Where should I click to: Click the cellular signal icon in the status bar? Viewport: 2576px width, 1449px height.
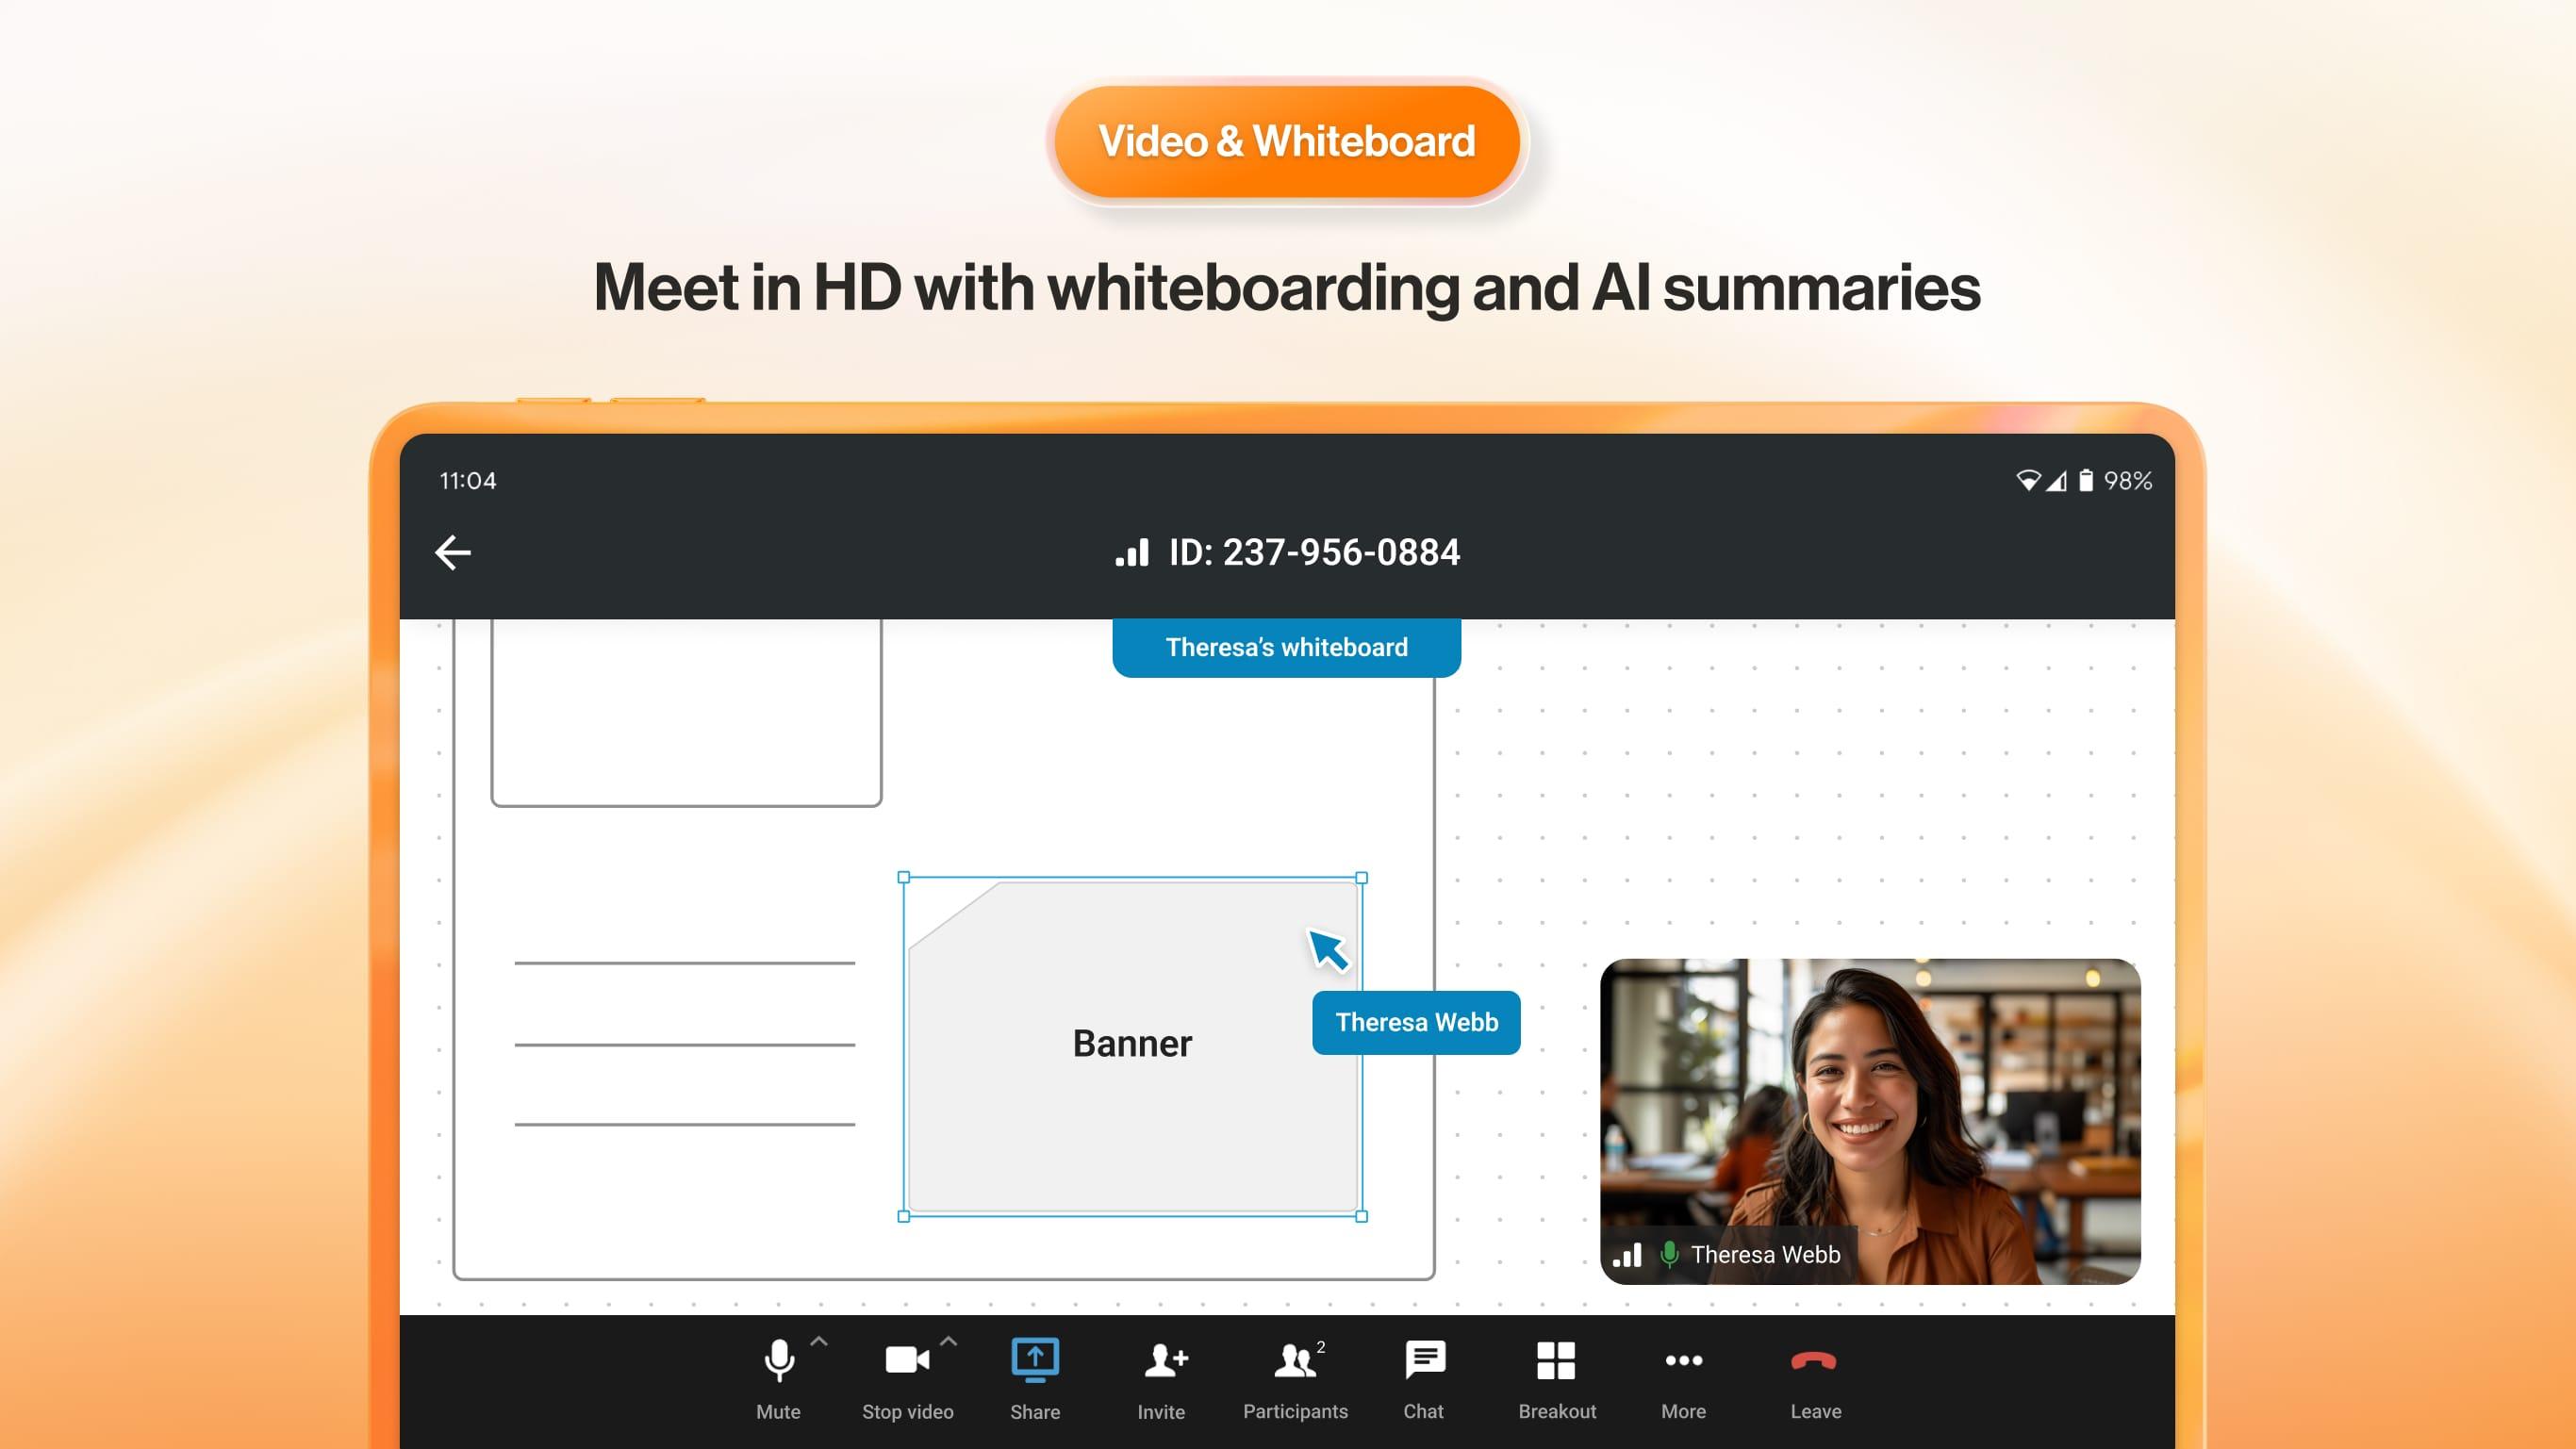tap(2056, 481)
